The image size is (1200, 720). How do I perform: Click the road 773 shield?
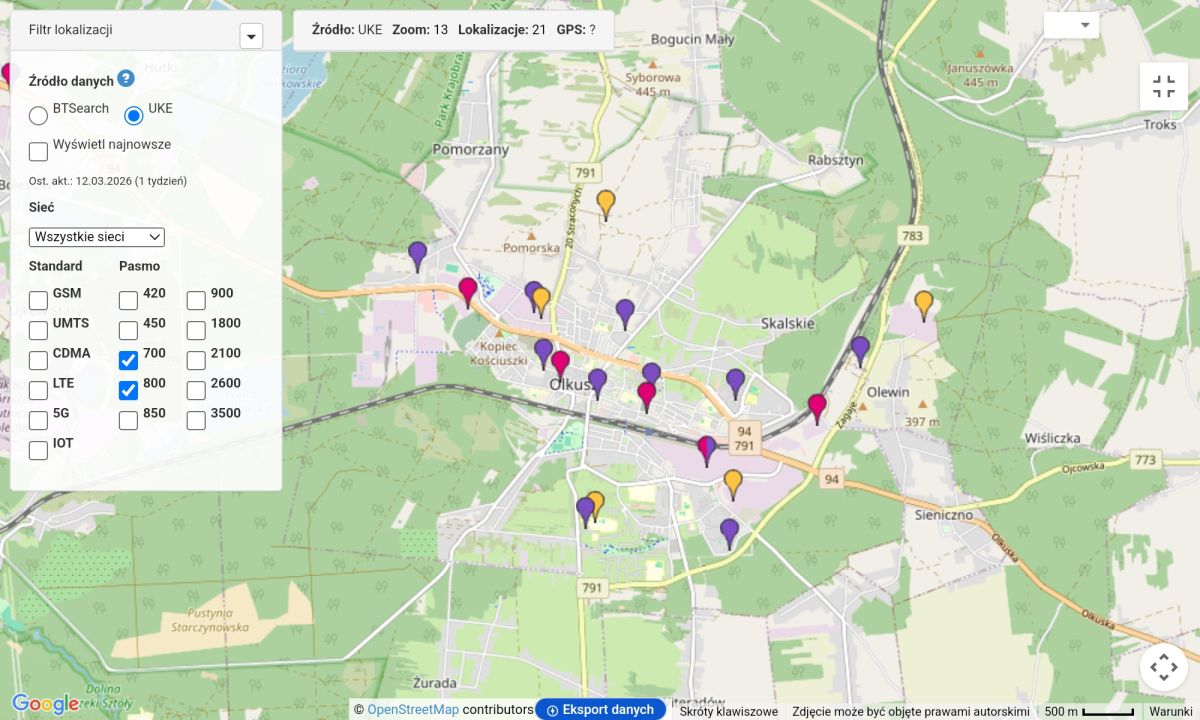(1146, 460)
